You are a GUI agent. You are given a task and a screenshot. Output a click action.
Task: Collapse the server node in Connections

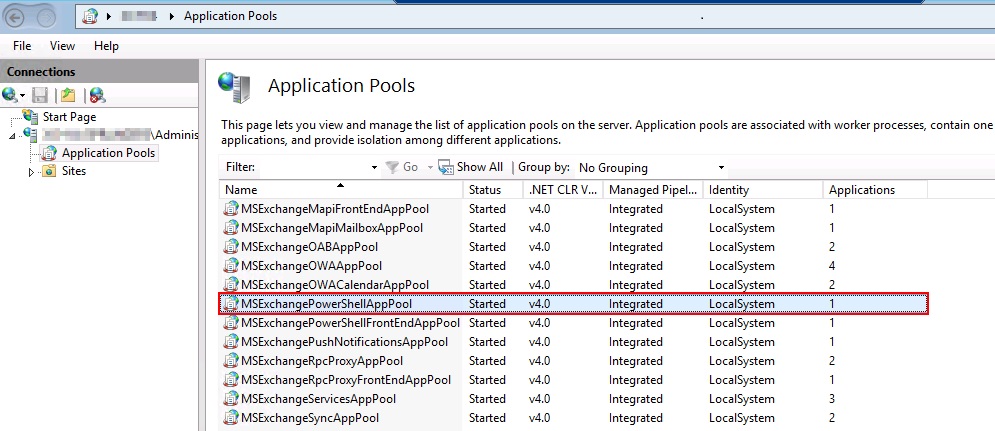tap(13, 135)
